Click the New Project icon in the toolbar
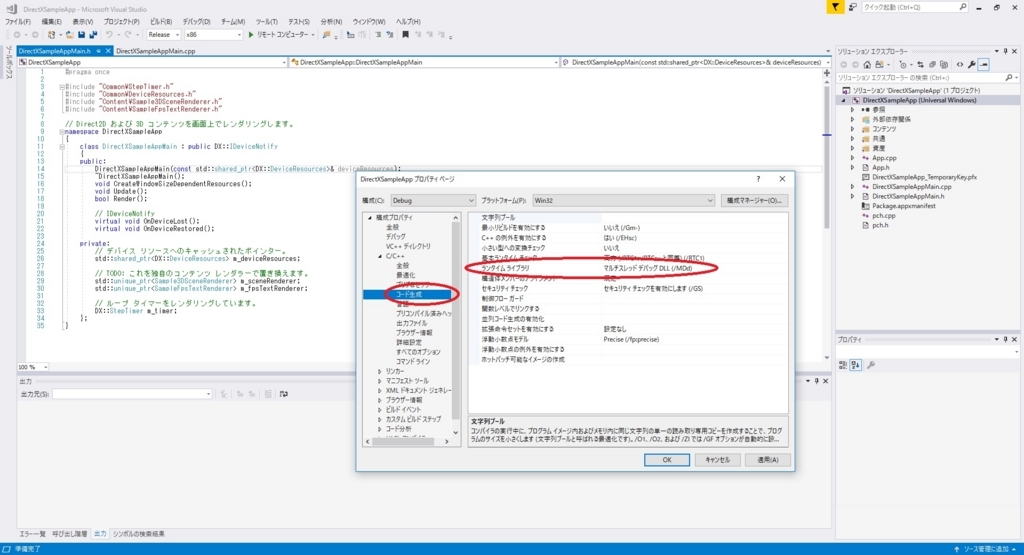 pos(52,35)
